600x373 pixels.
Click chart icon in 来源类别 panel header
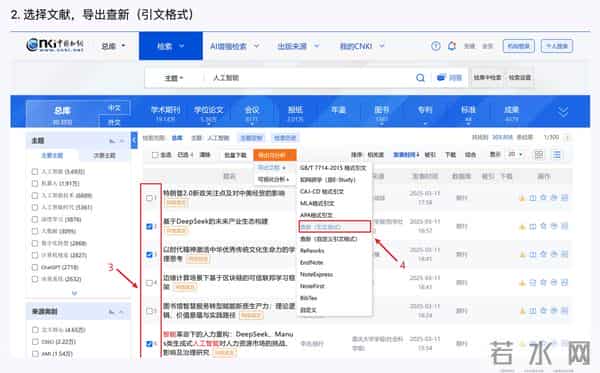(x=112, y=312)
